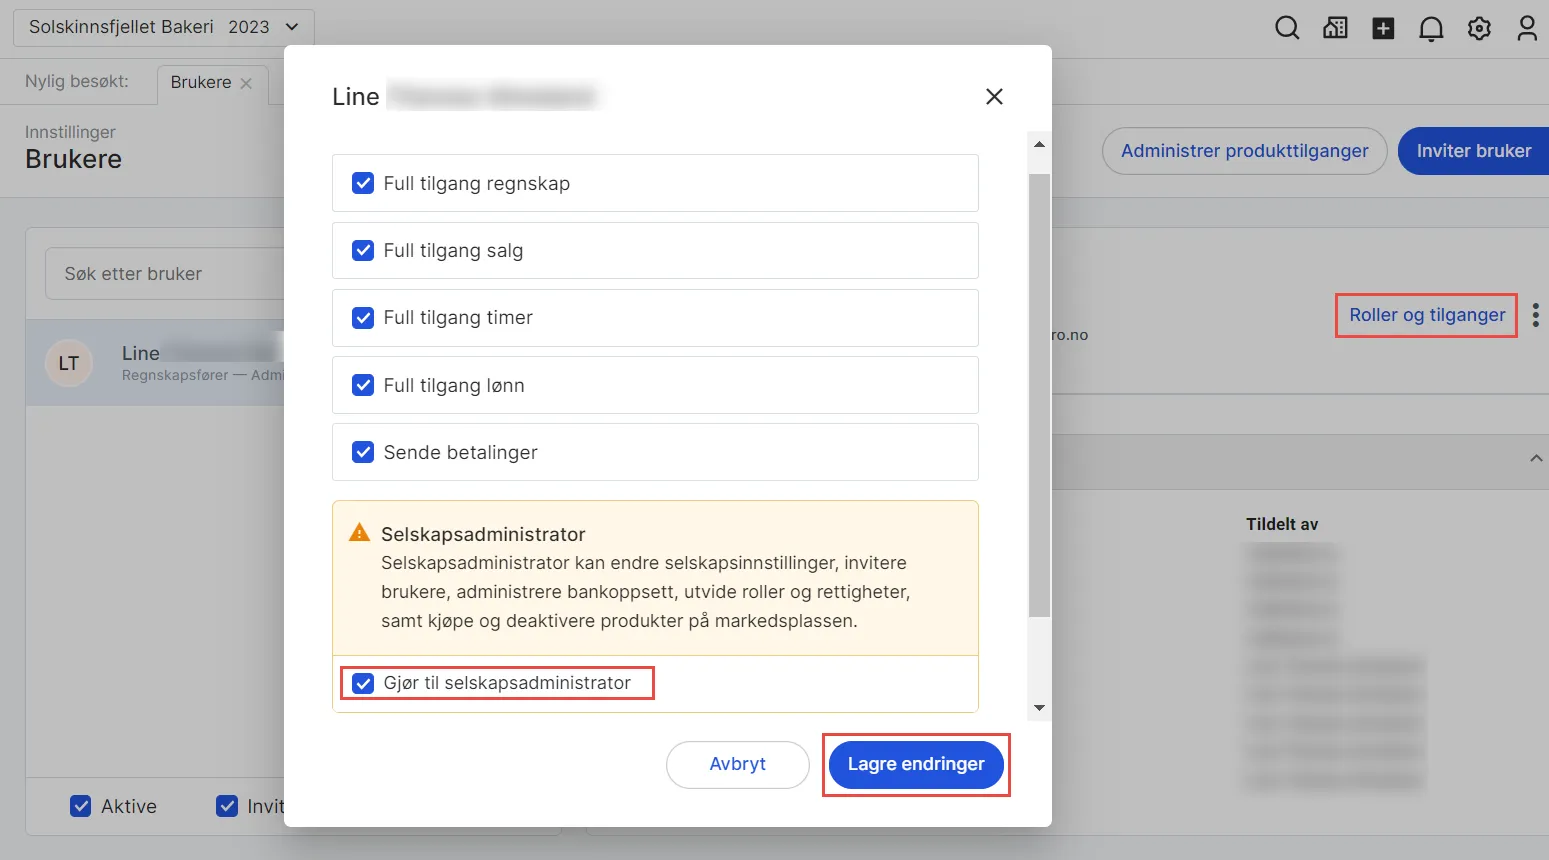Switch to the Brukere tab
The width and height of the screenshot is (1549, 860).
tap(200, 83)
